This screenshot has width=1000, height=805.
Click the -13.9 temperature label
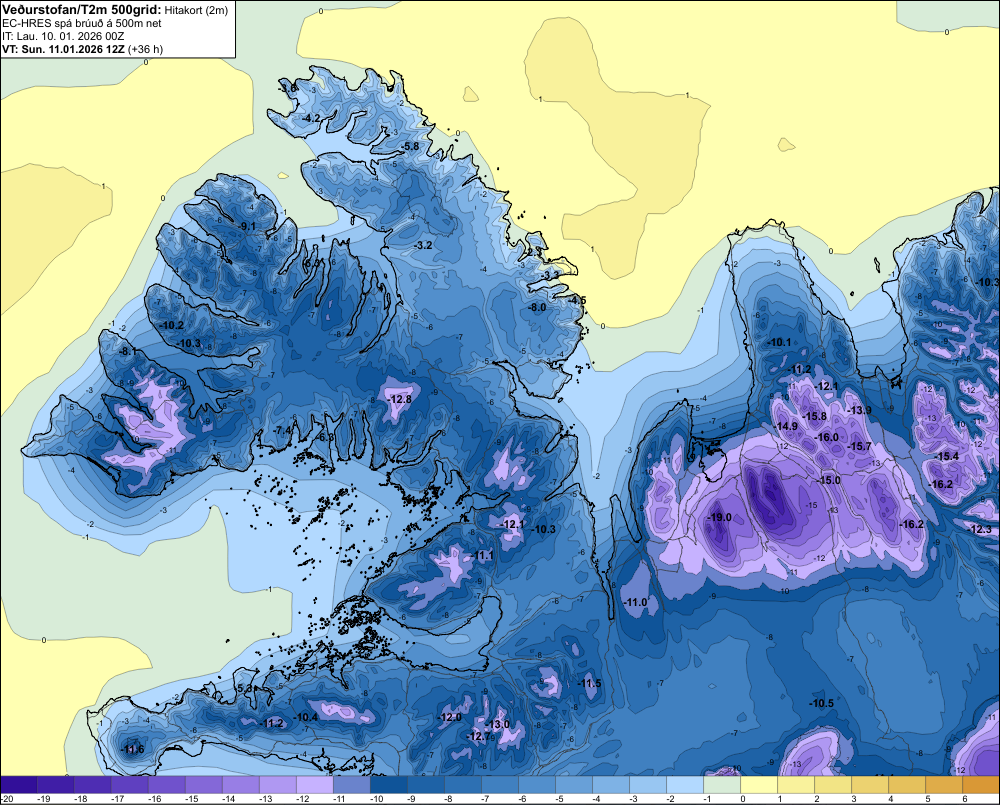click(859, 410)
